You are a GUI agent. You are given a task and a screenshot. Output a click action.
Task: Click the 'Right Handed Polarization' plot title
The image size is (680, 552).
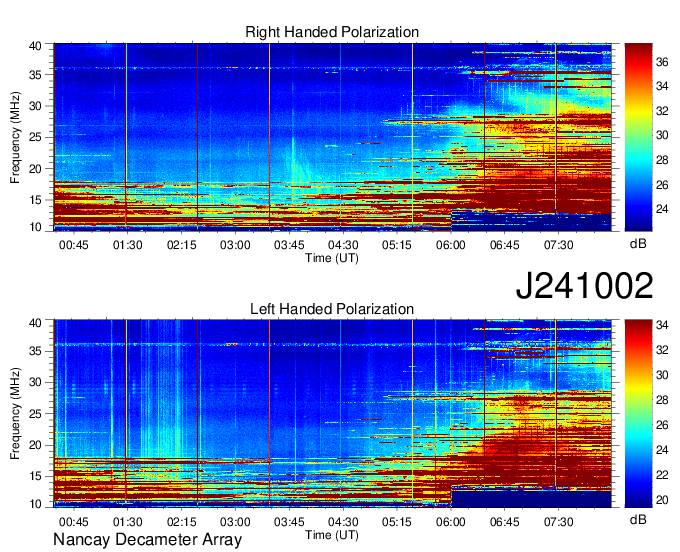point(332,32)
